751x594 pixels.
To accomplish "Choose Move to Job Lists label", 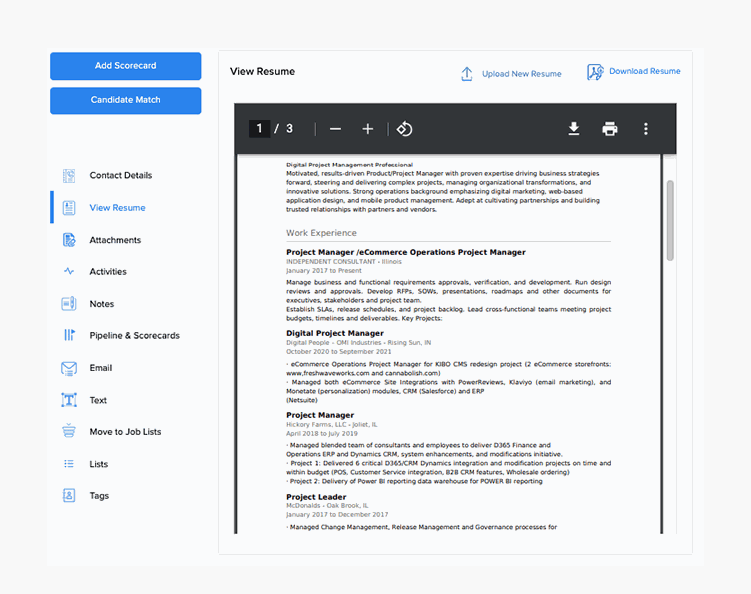I will tap(125, 432).
